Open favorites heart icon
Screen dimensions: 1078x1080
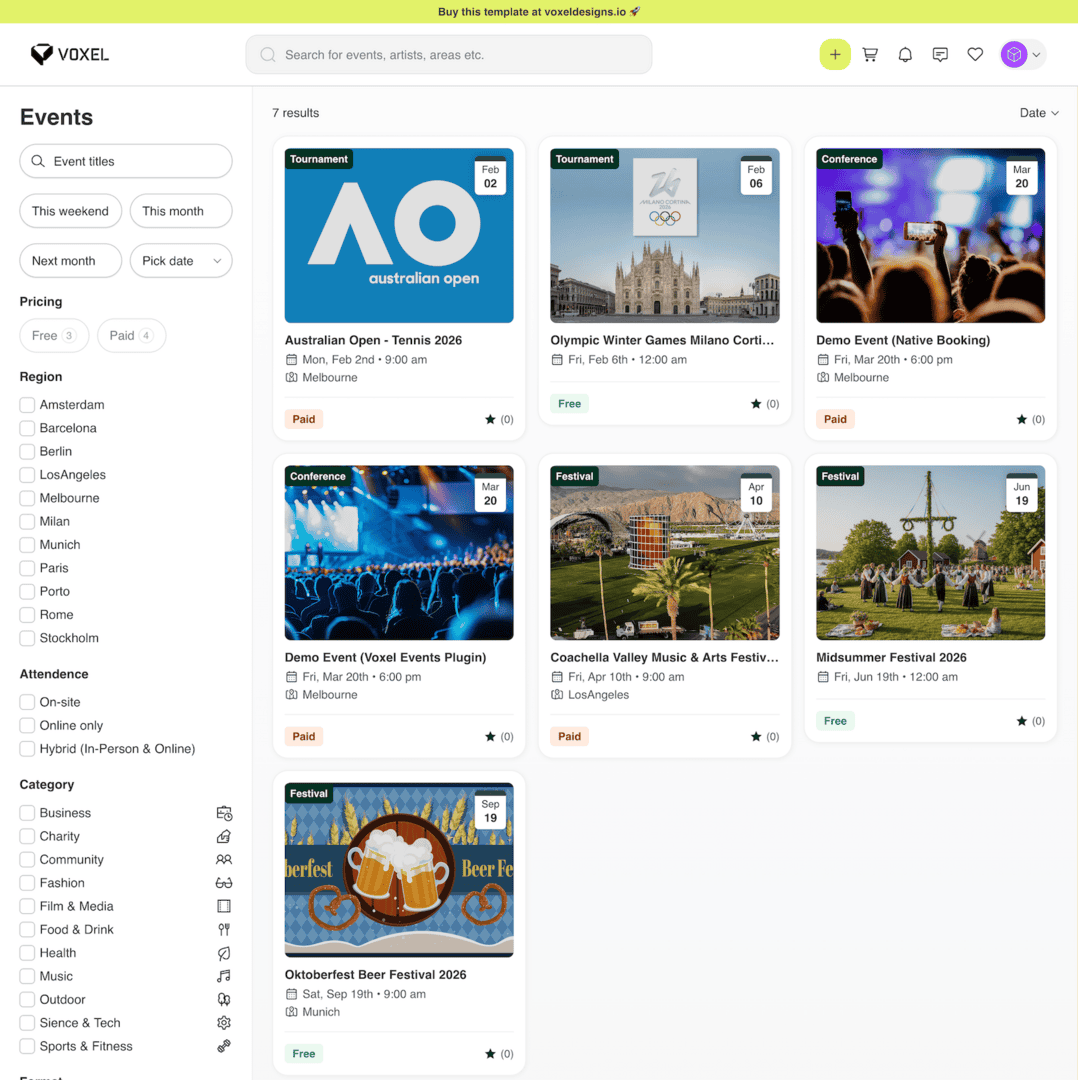click(975, 55)
